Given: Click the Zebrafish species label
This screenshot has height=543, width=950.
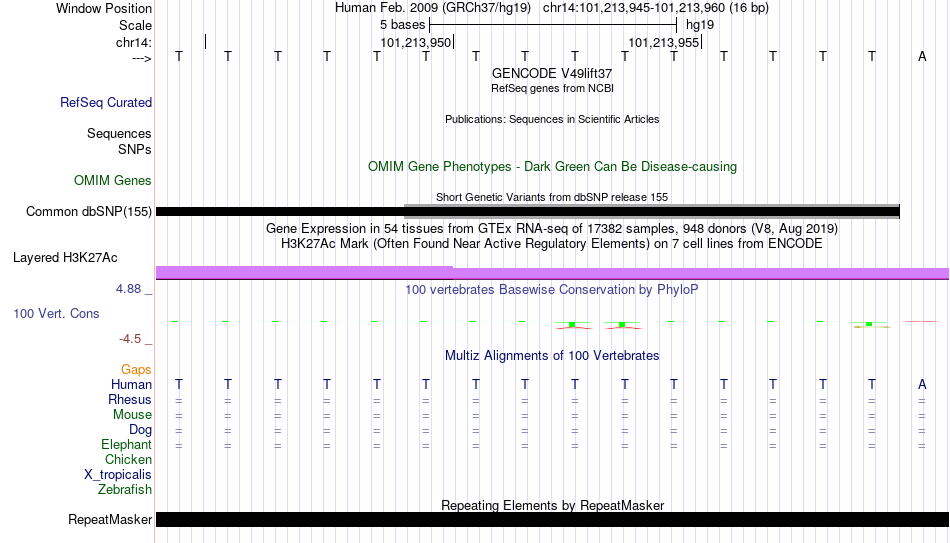Looking at the screenshot, I should pyautogui.click(x=125, y=490).
